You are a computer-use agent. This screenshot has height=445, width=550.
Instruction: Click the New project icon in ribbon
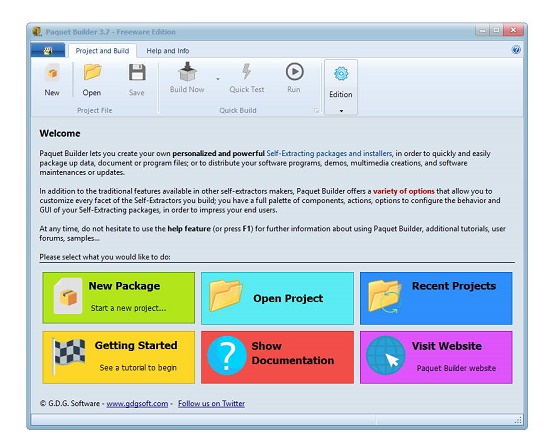[x=52, y=73]
